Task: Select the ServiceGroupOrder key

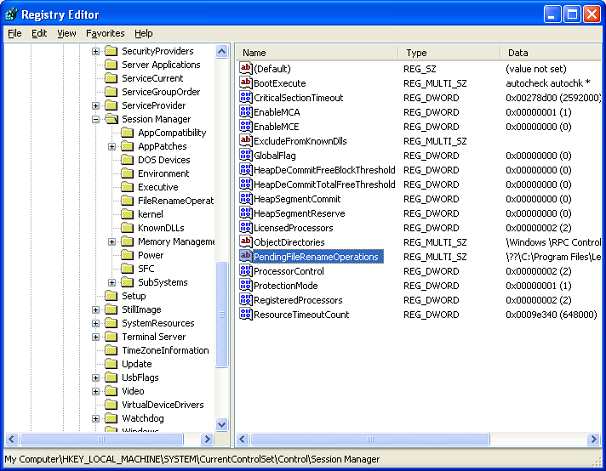Action: coord(161,92)
